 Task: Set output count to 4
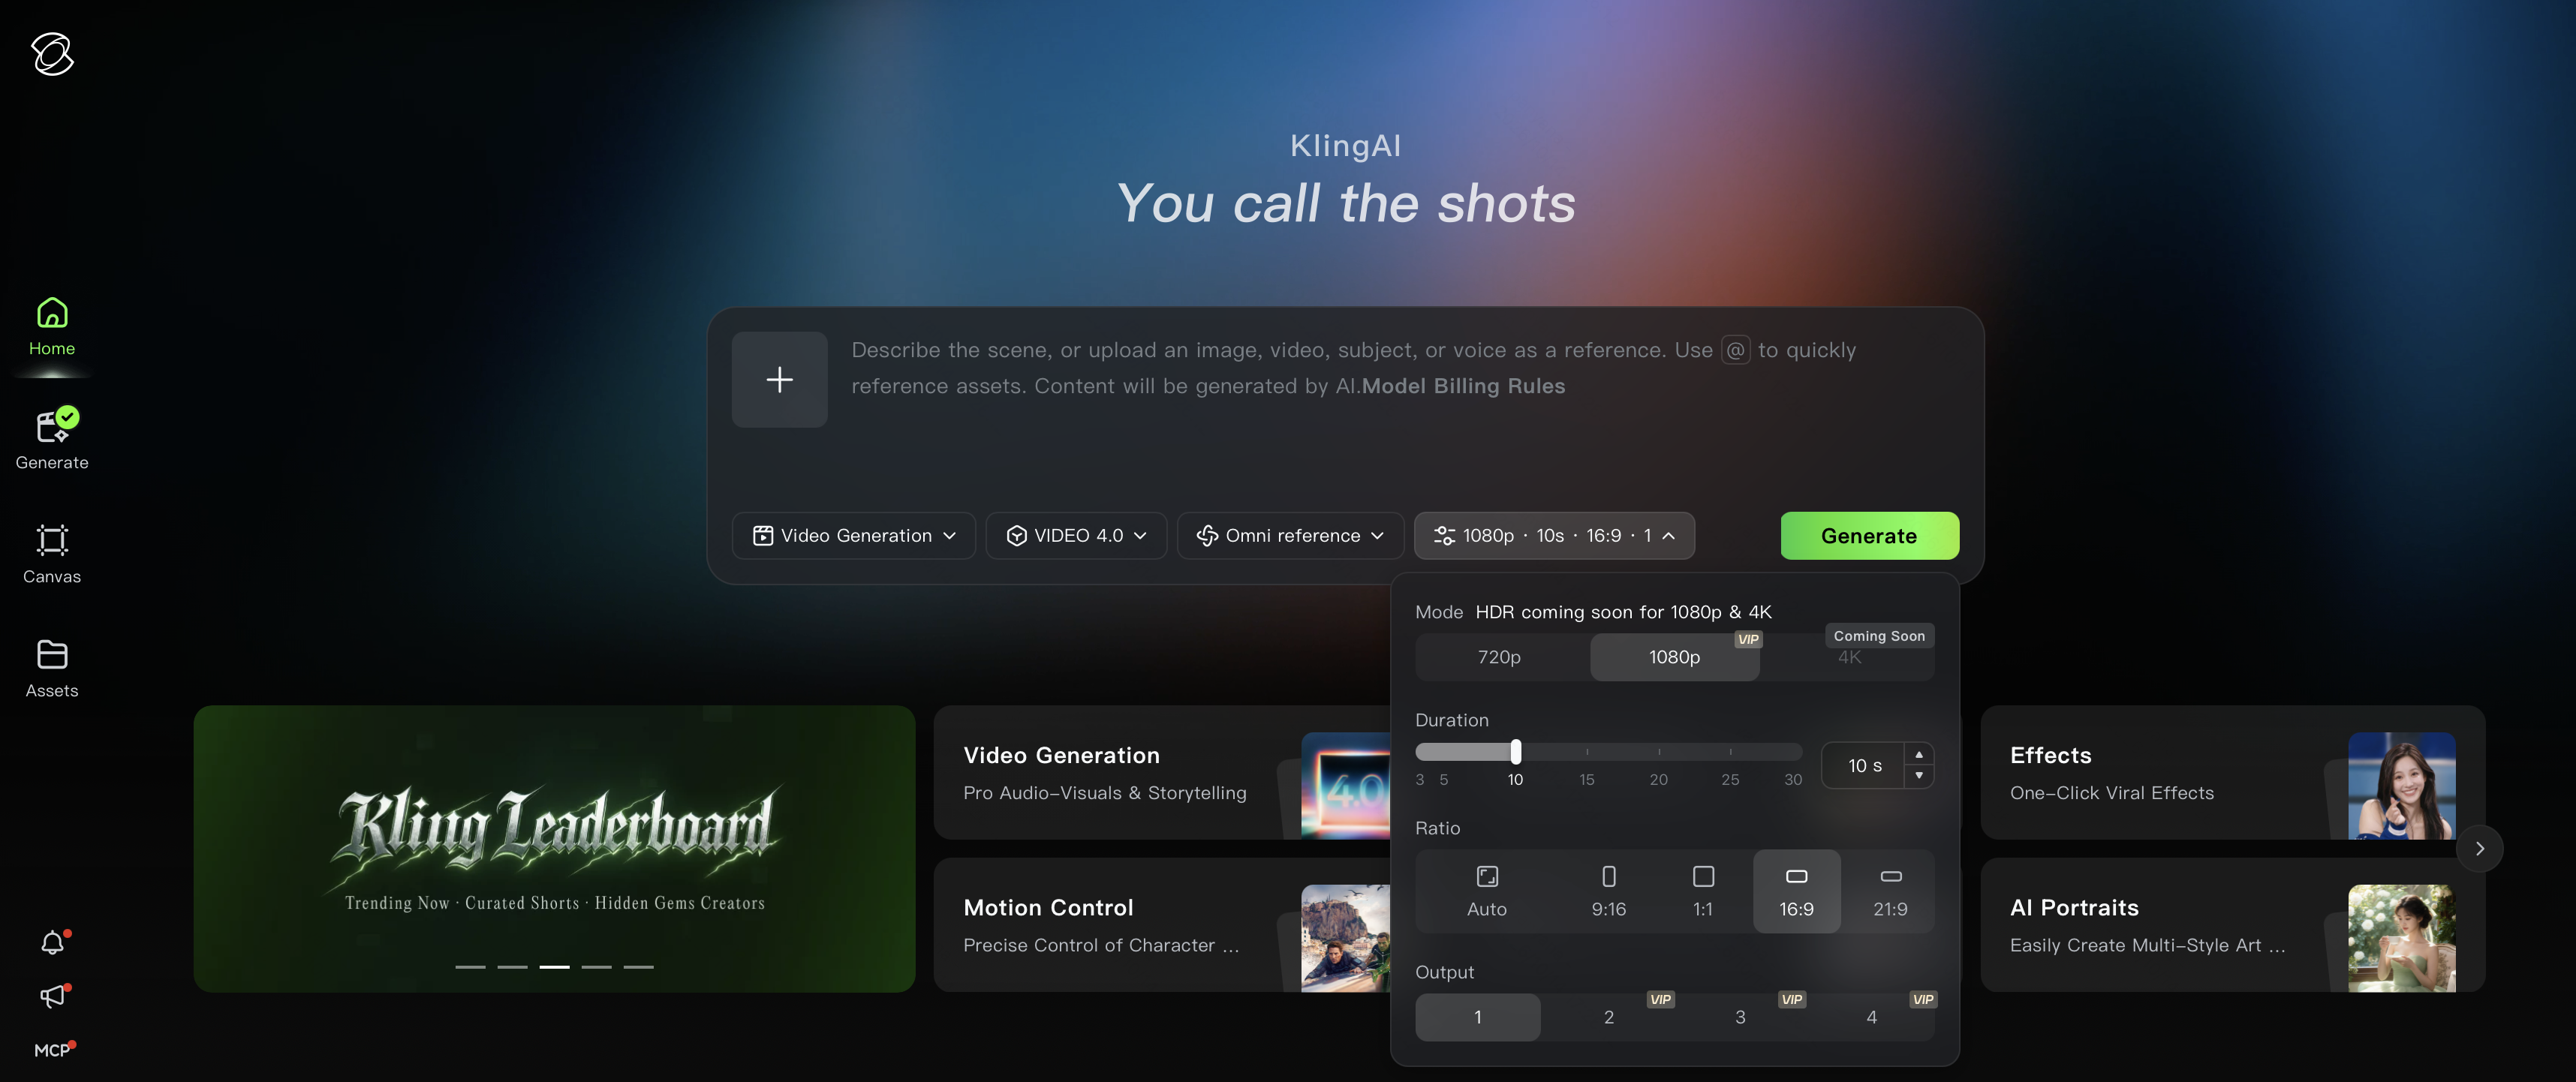(1871, 1017)
